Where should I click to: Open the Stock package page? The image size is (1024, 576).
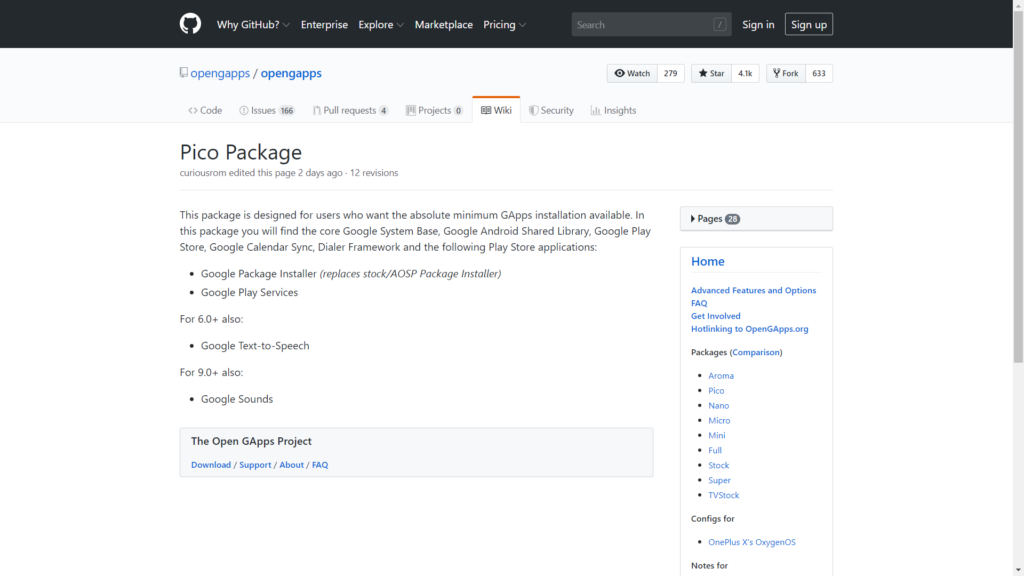[x=718, y=466]
